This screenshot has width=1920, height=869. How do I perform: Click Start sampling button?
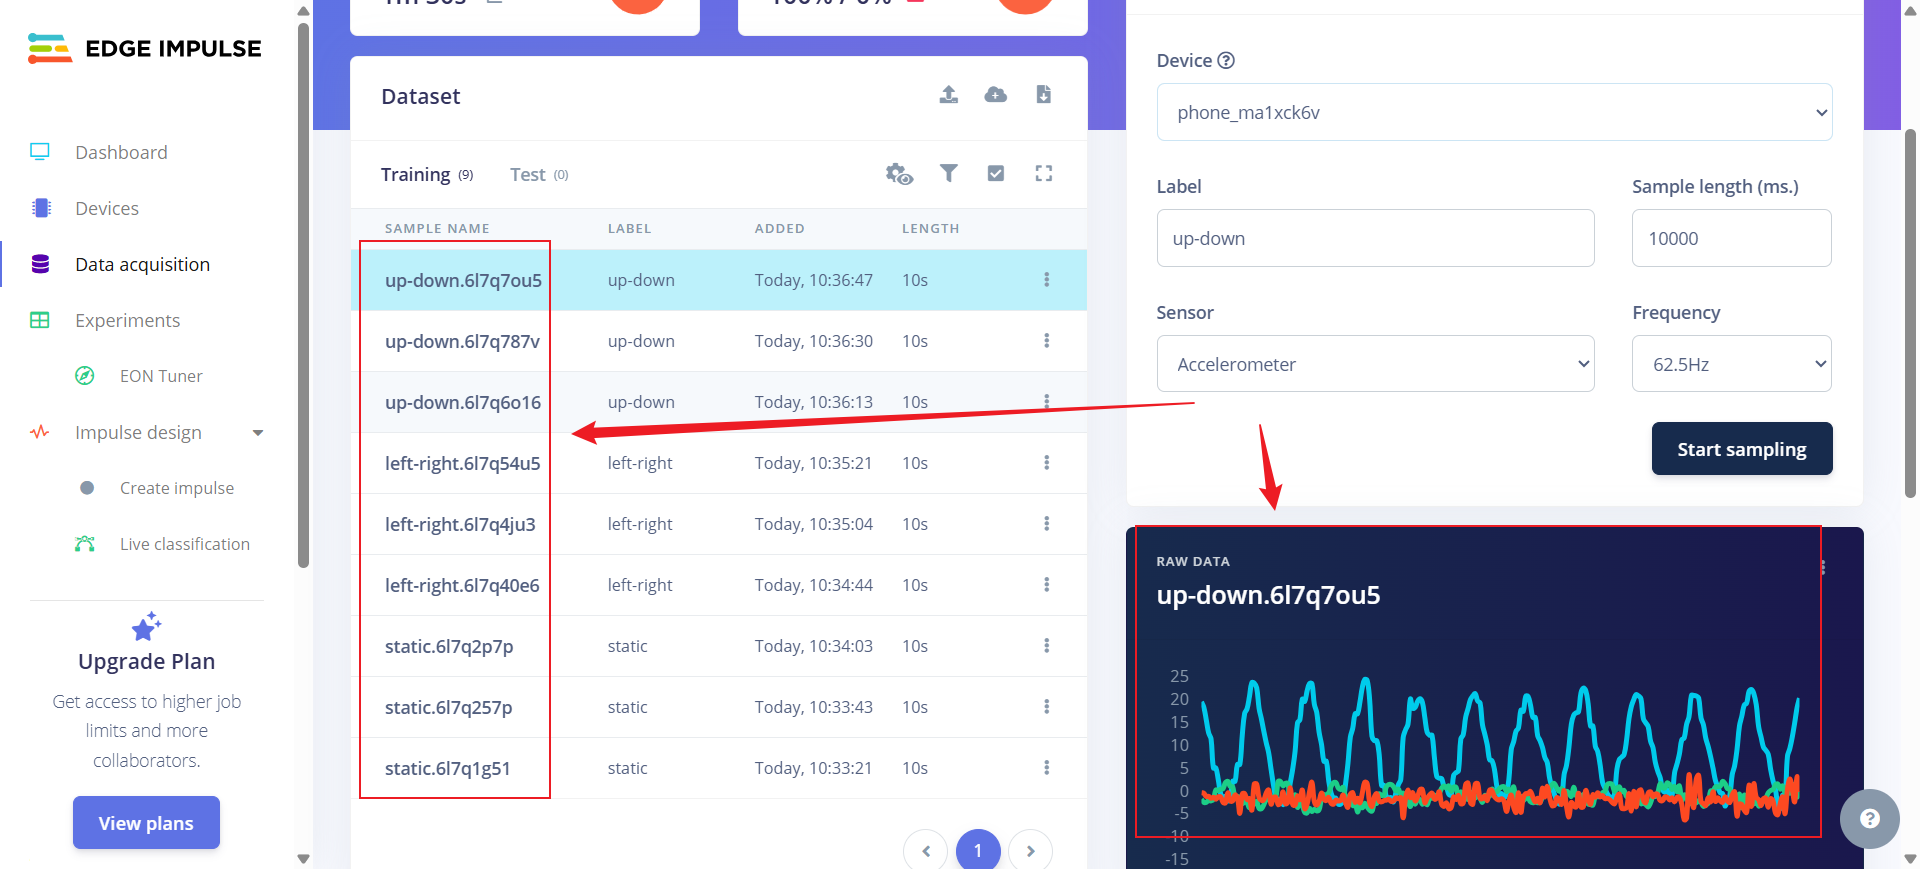[x=1741, y=449]
